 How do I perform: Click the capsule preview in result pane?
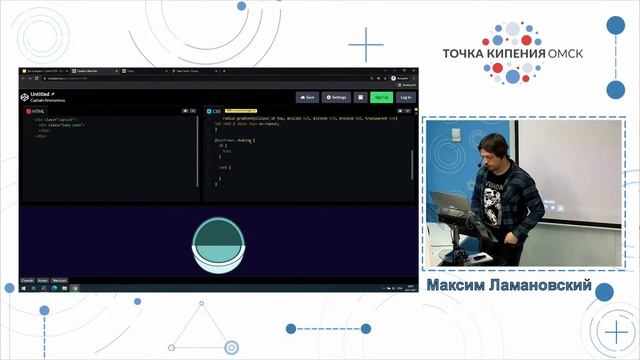[218, 245]
